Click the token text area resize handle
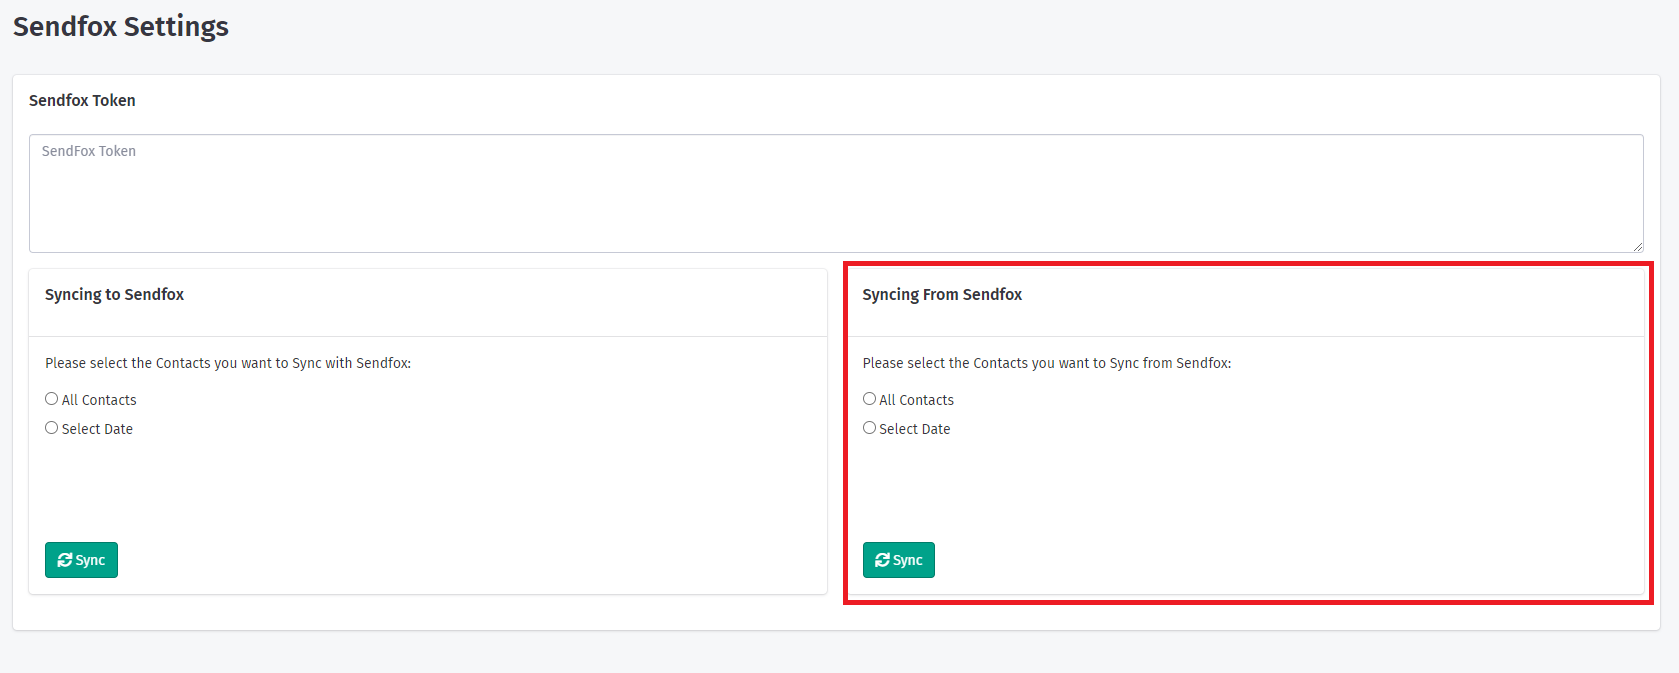1679x673 pixels. coord(1637,246)
